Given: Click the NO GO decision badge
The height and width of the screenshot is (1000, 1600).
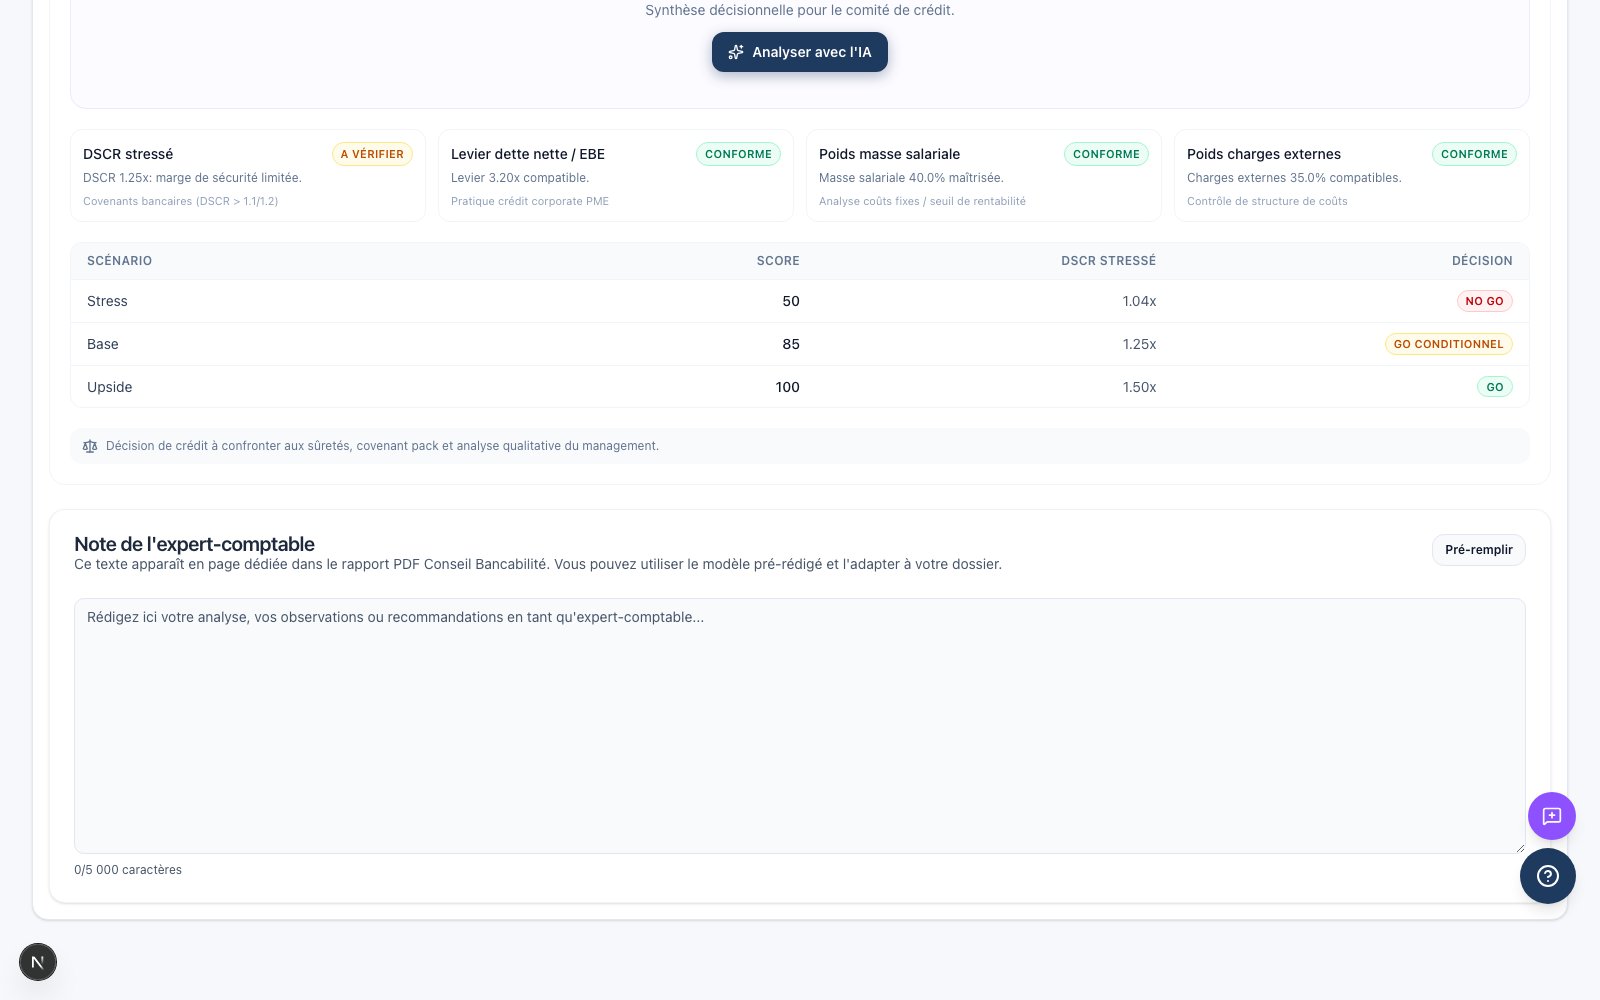Looking at the screenshot, I should point(1484,301).
